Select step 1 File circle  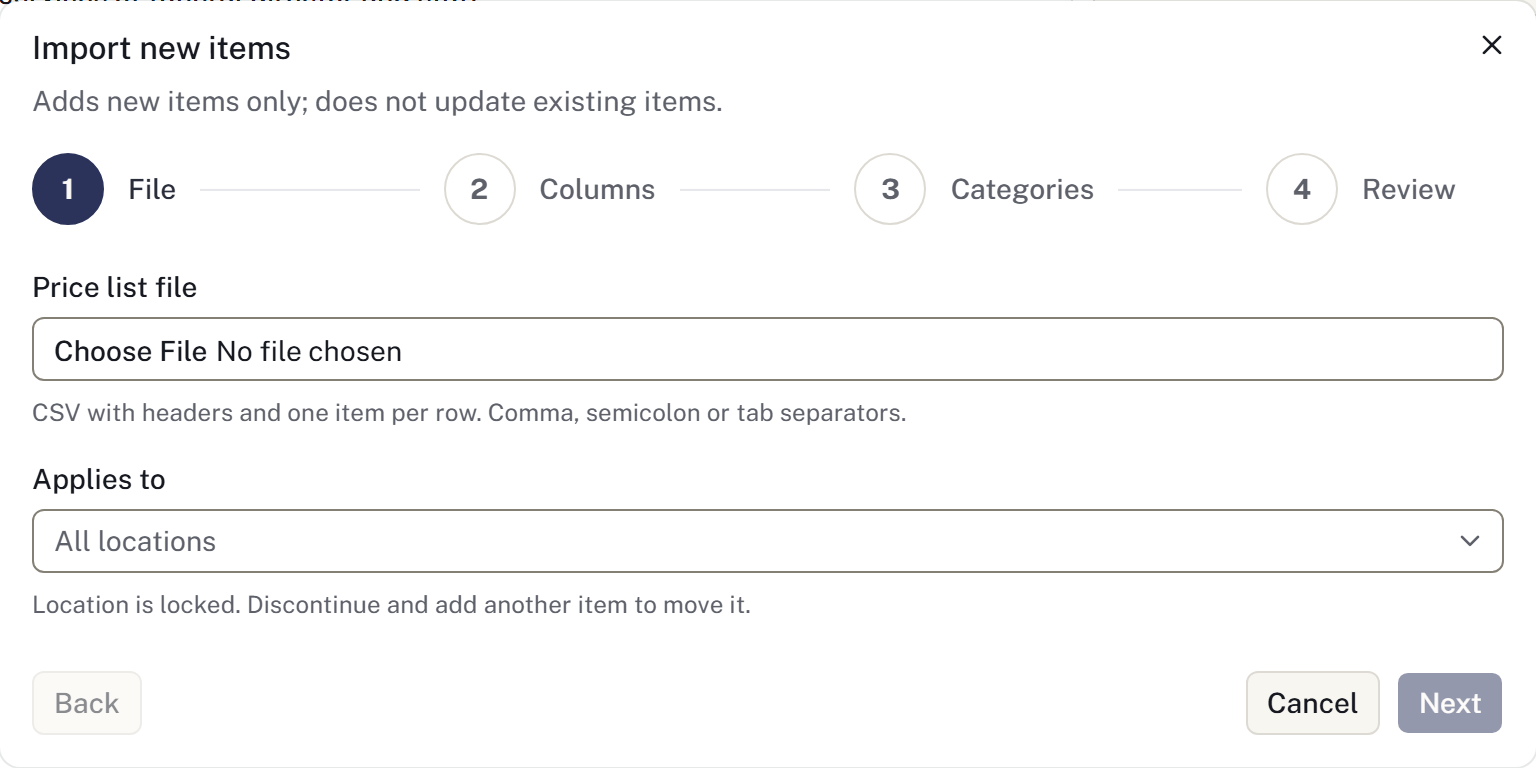point(68,189)
